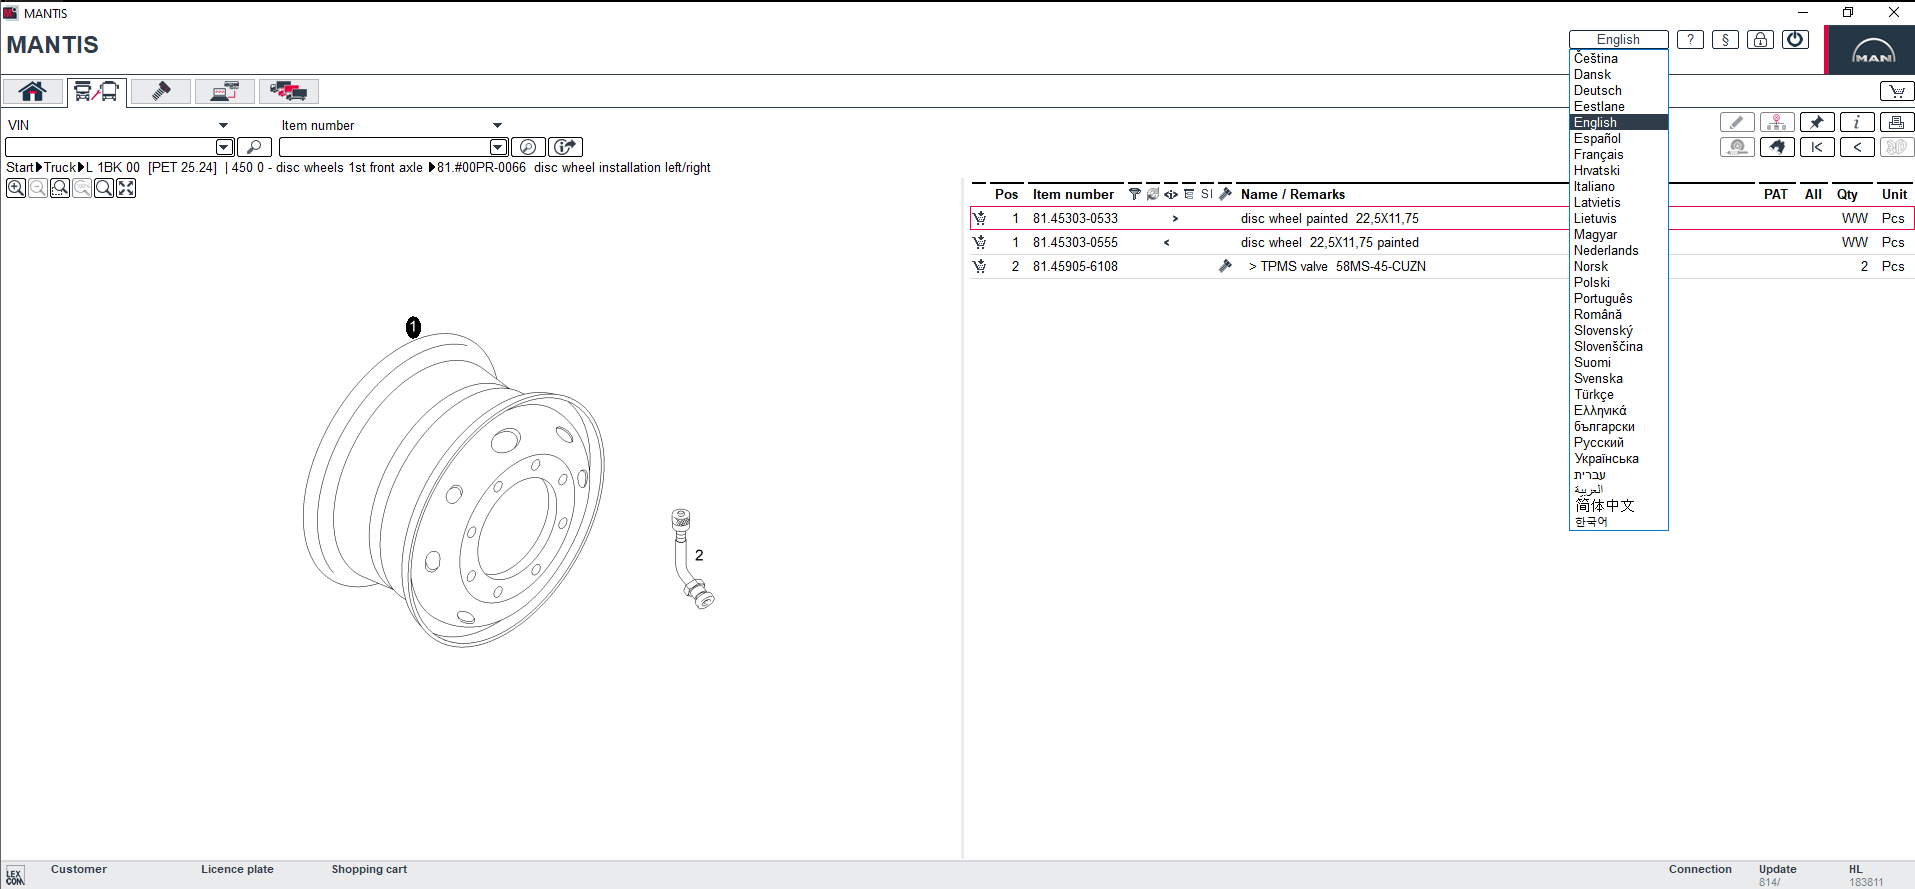Click the funnel filter column header icon
Image resolution: width=1915 pixels, height=889 pixels.
click(x=1134, y=194)
